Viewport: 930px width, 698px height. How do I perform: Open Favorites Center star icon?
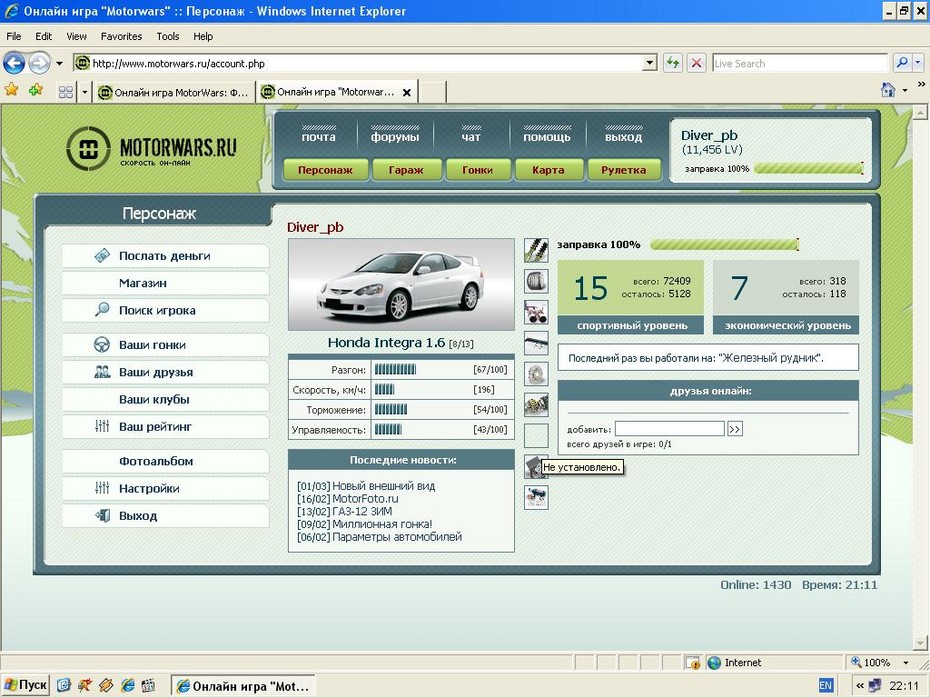pyautogui.click(x=11, y=90)
